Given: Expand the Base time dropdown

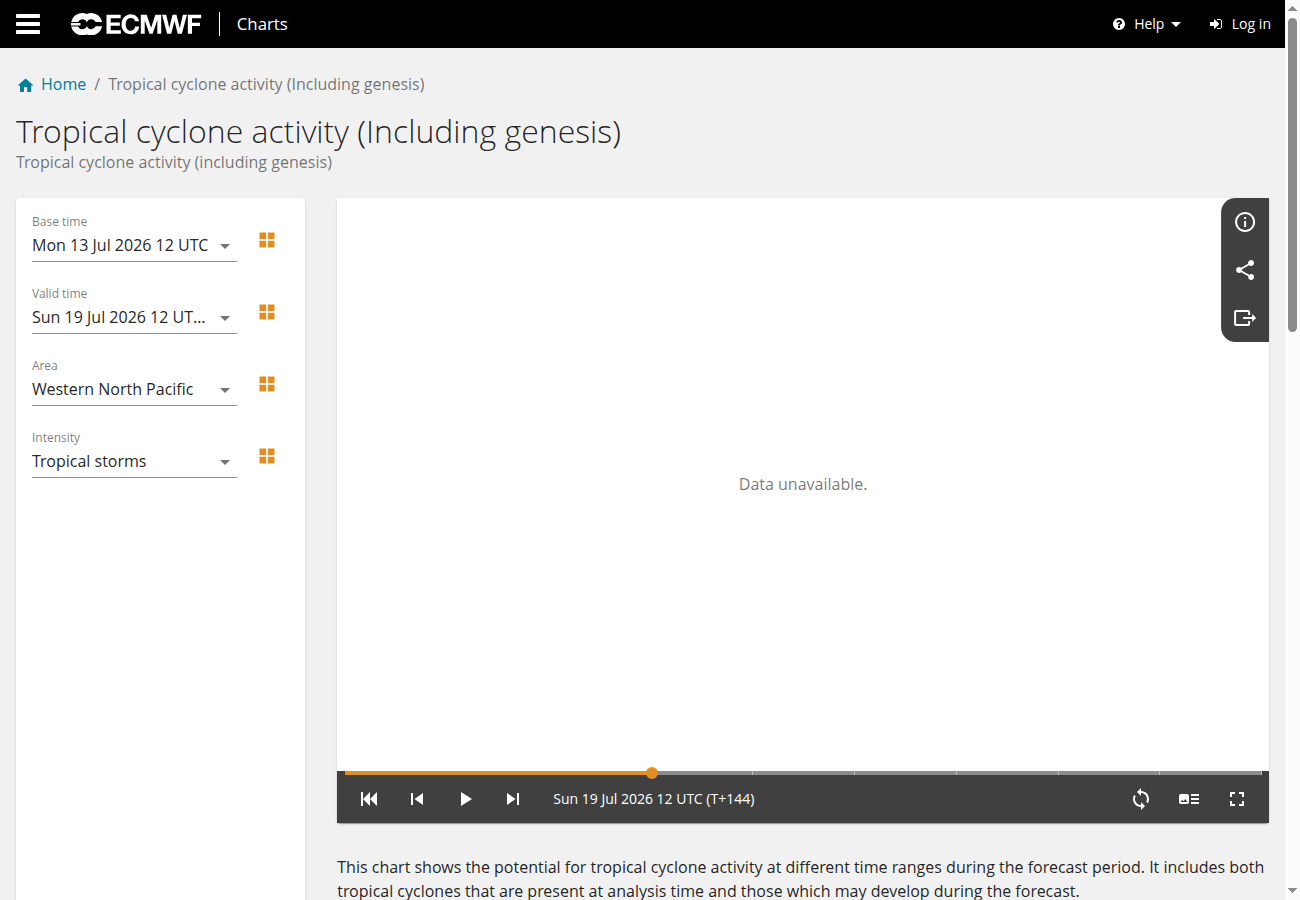Looking at the screenshot, I should tap(134, 246).
